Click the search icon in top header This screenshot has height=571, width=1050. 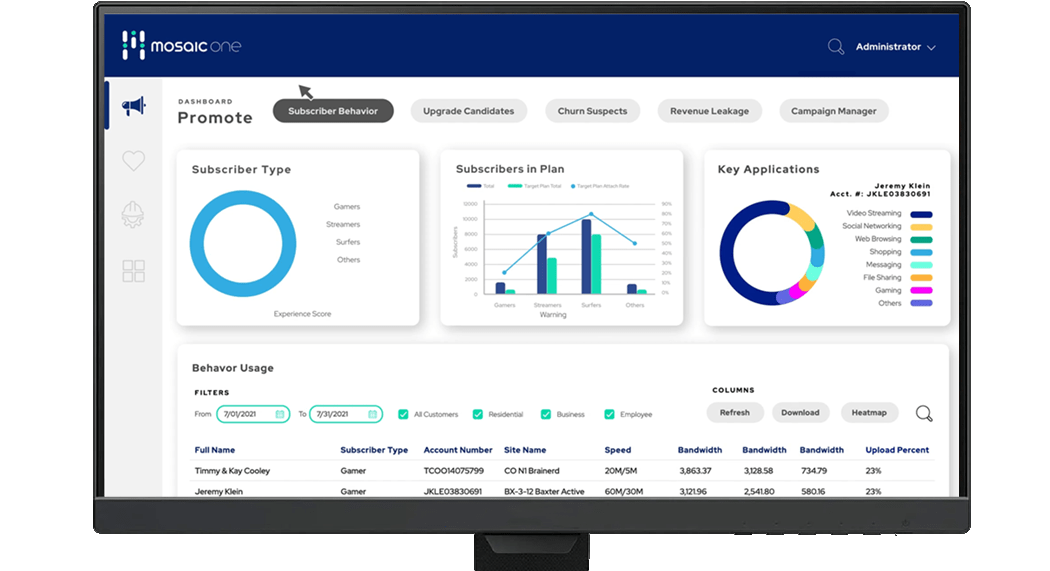836,47
